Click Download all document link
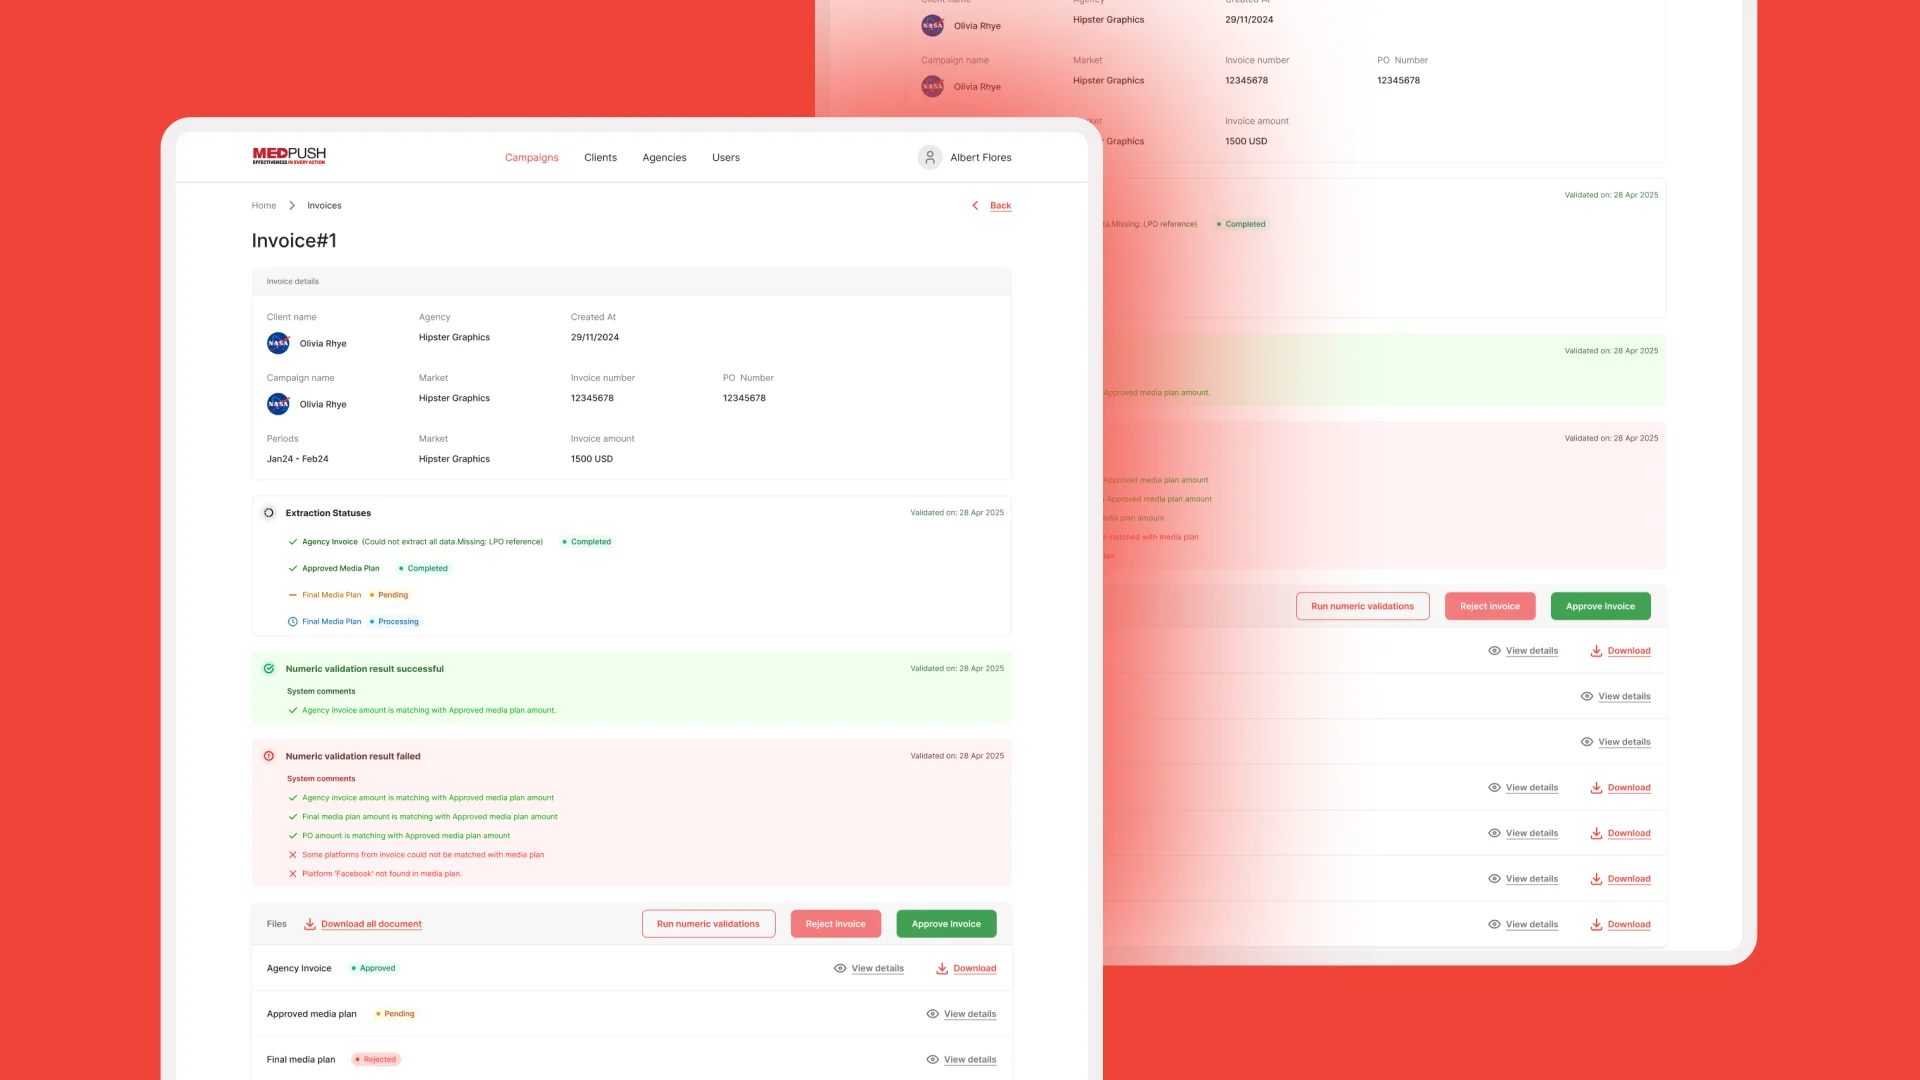This screenshot has height=1080, width=1920. click(371, 924)
